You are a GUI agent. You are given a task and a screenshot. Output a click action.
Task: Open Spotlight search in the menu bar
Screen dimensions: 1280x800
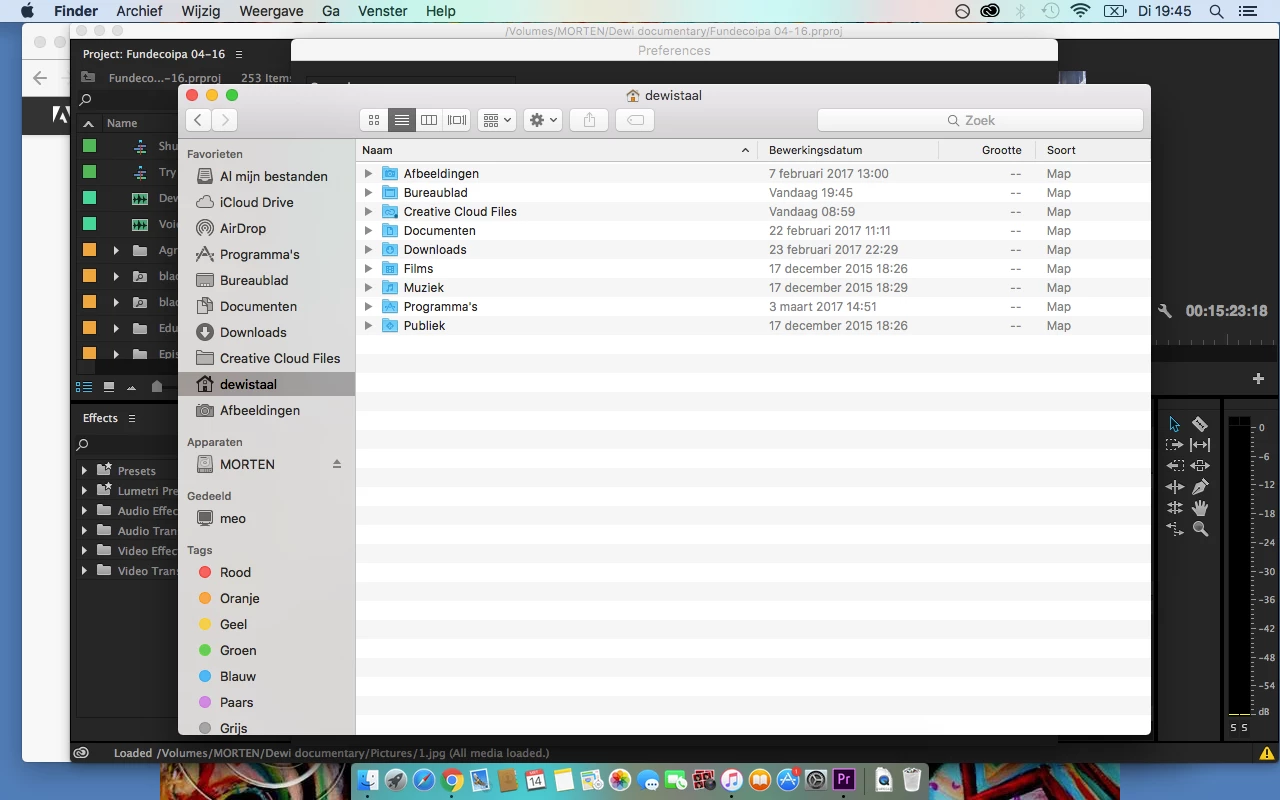(1216, 11)
